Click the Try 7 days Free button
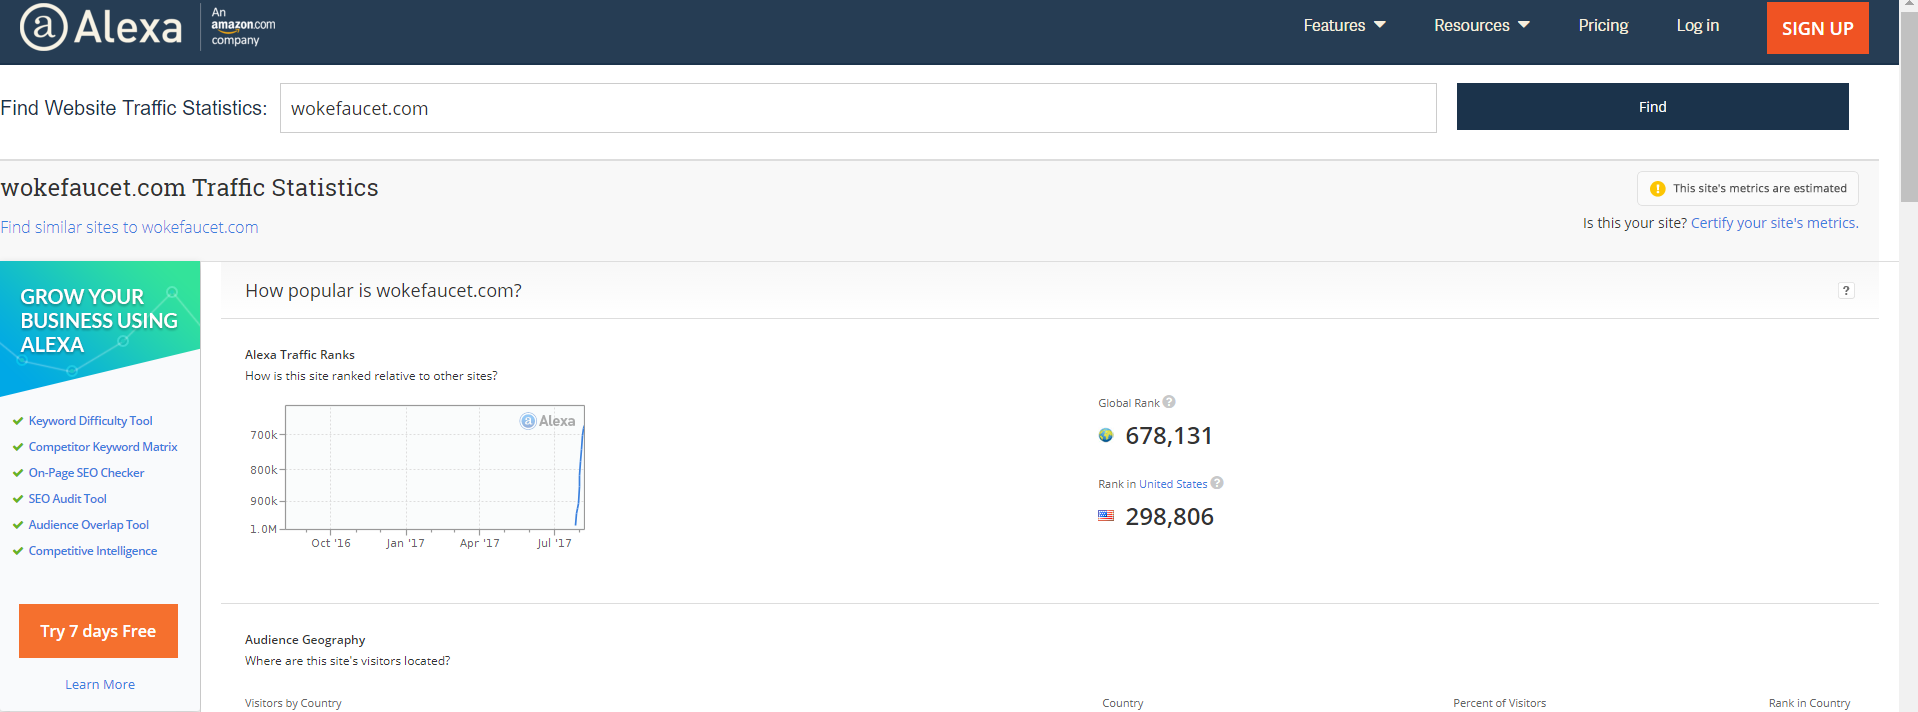The image size is (1918, 712). pyautogui.click(x=98, y=631)
